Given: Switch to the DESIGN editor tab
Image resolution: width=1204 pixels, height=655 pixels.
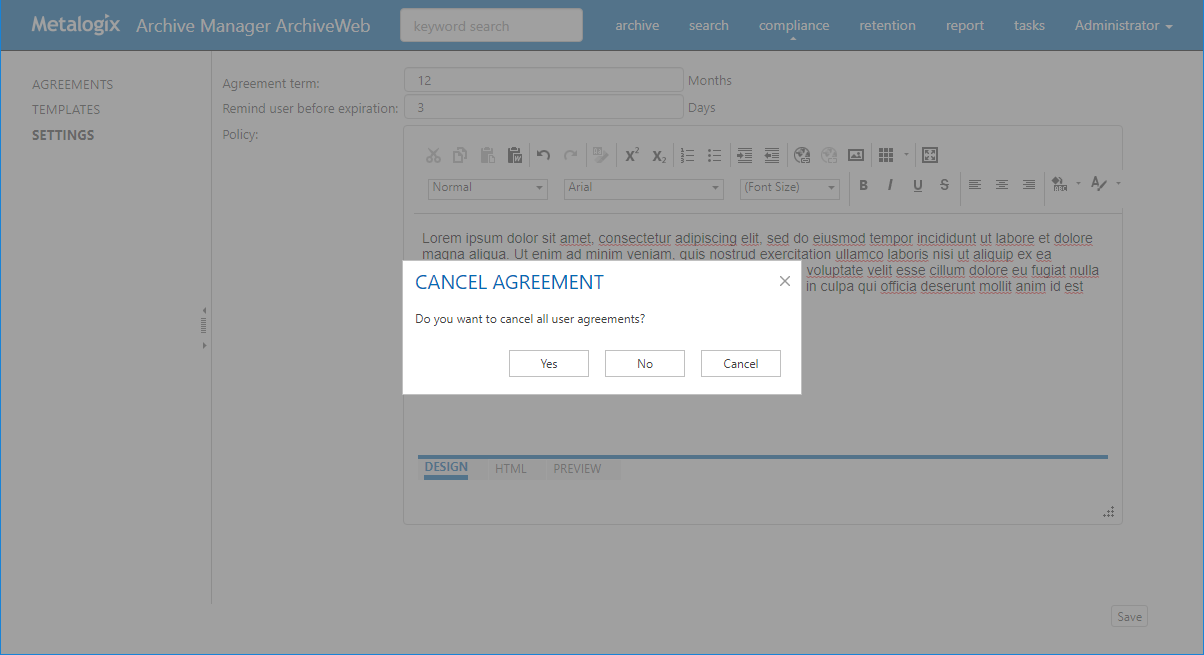Looking at the screenshot, I should point(446,468).
